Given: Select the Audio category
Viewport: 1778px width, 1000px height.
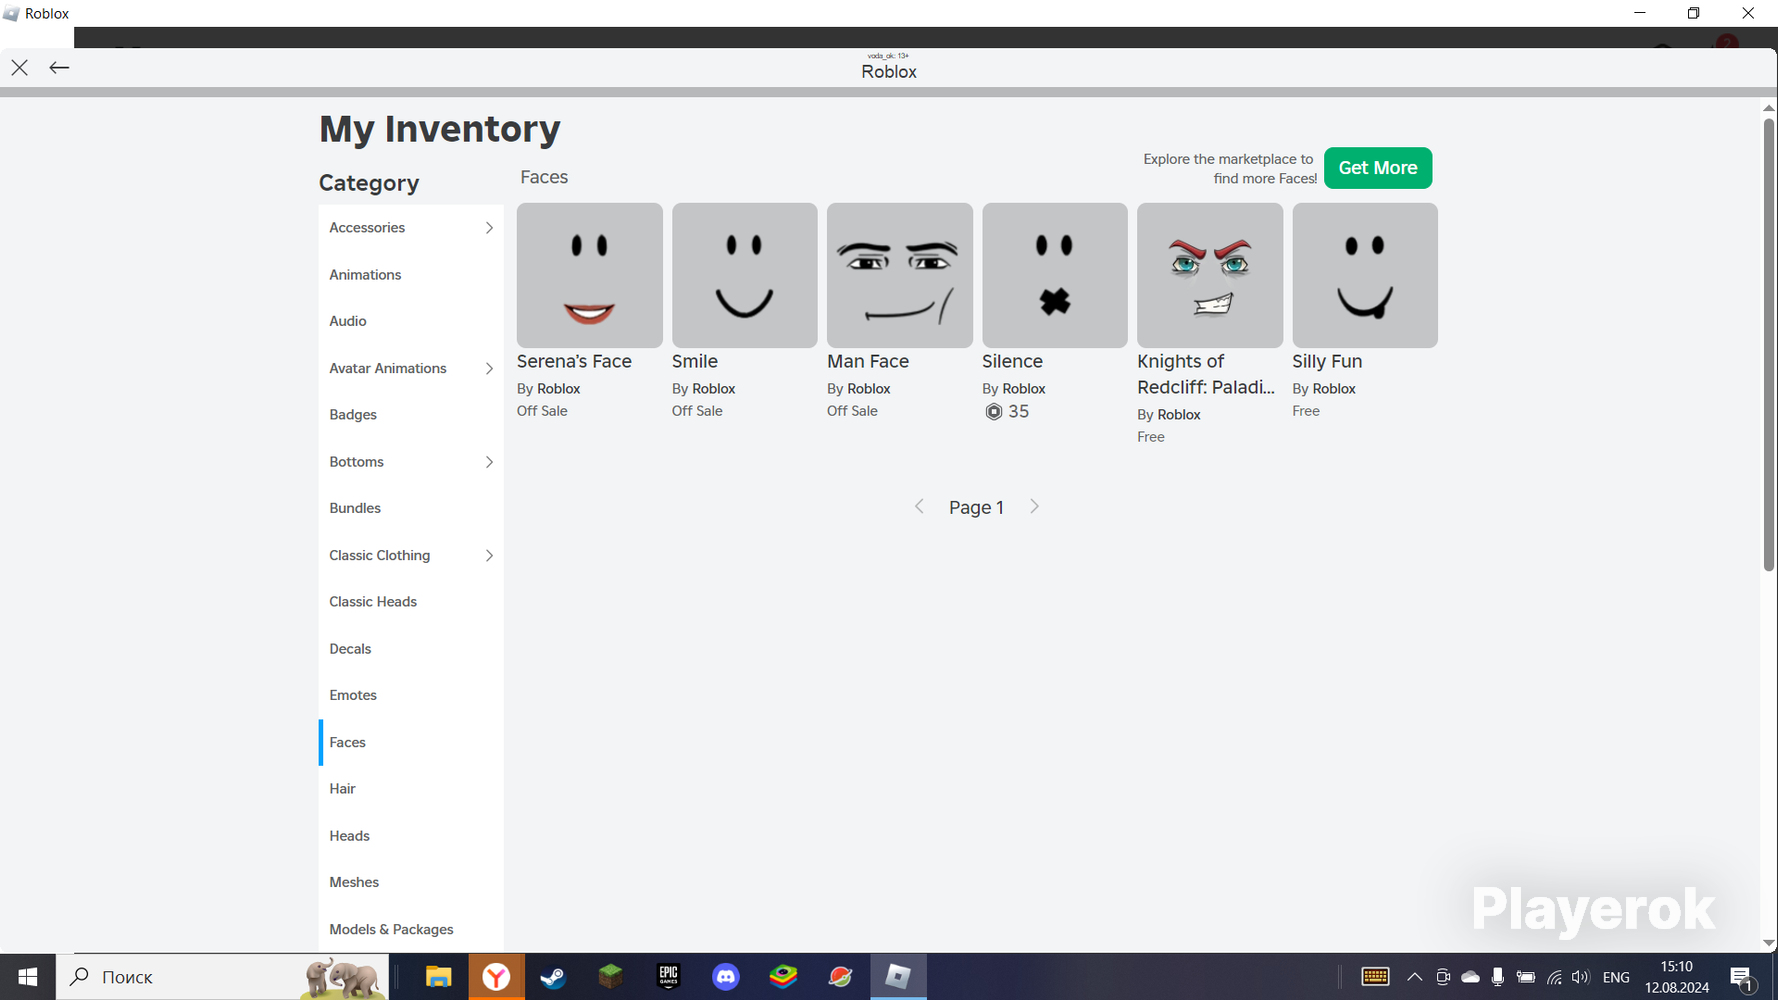Looking at the screenshot, I should (x=411, y=321).
